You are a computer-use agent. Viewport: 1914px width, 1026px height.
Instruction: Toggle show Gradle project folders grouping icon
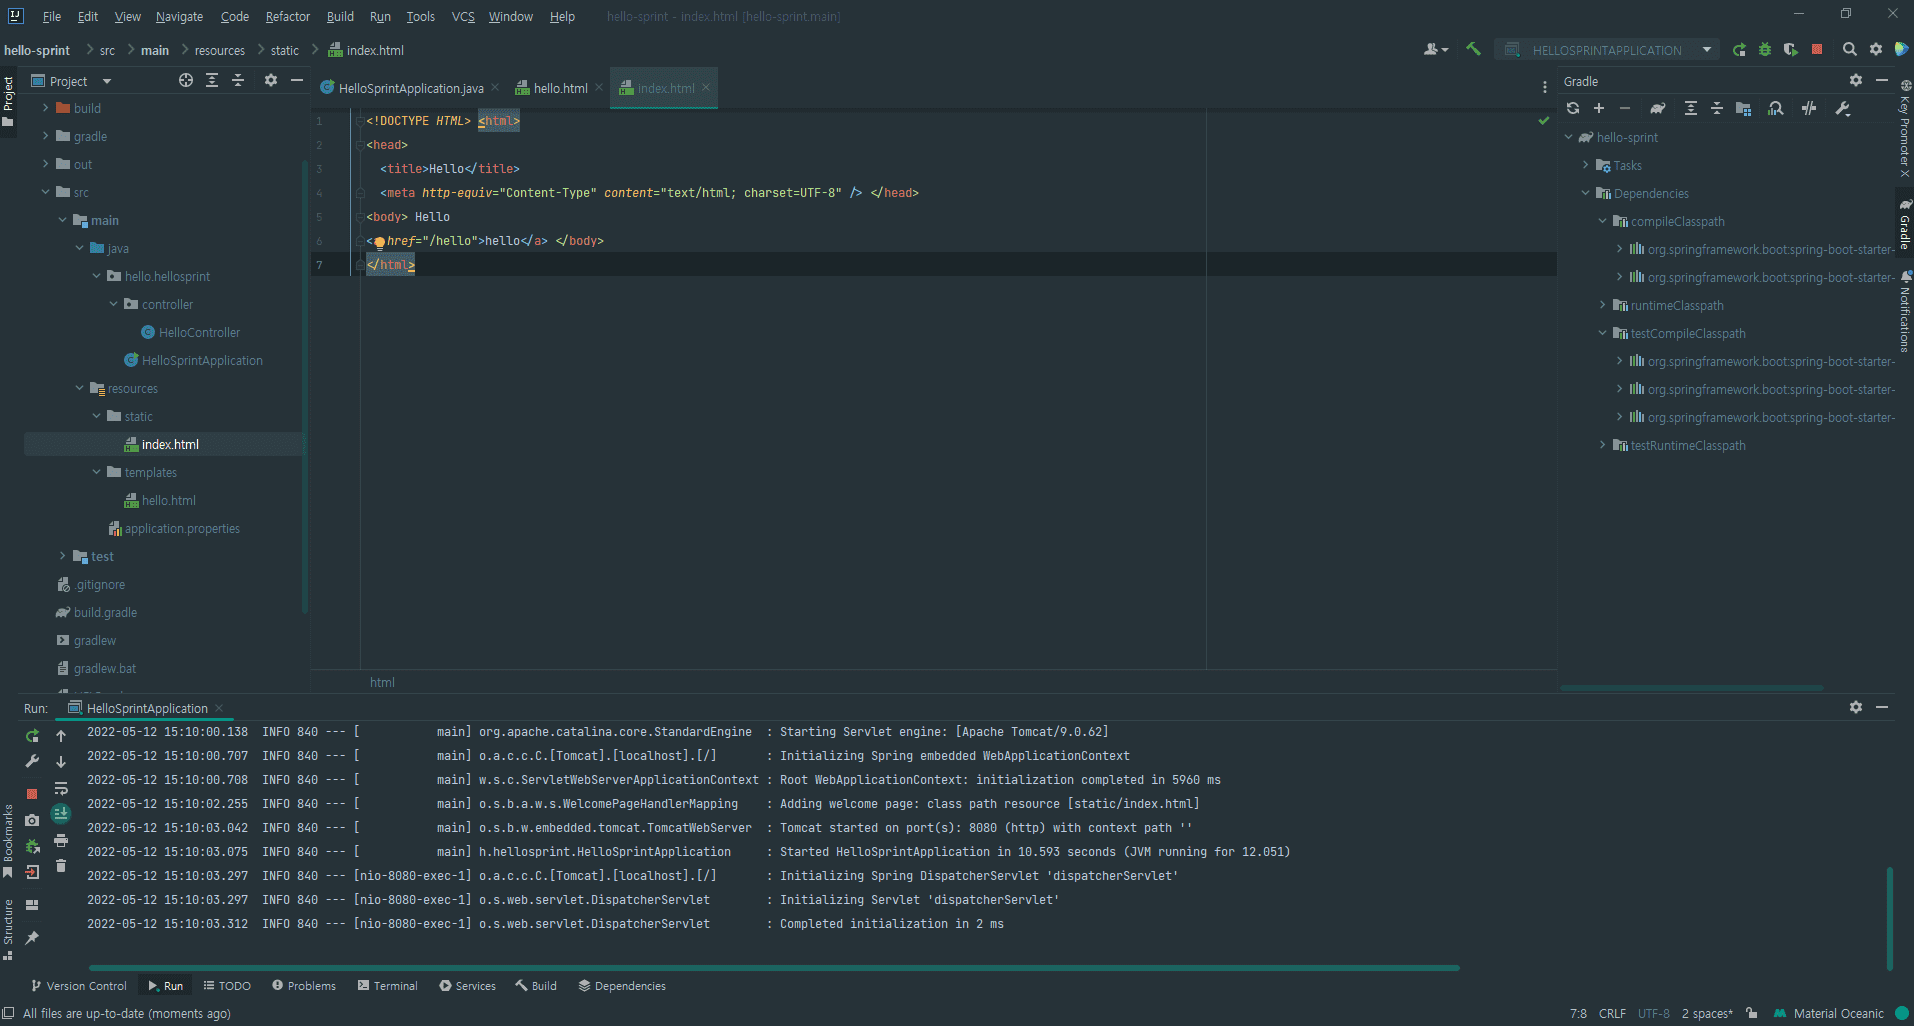[x=1743, y=108]
